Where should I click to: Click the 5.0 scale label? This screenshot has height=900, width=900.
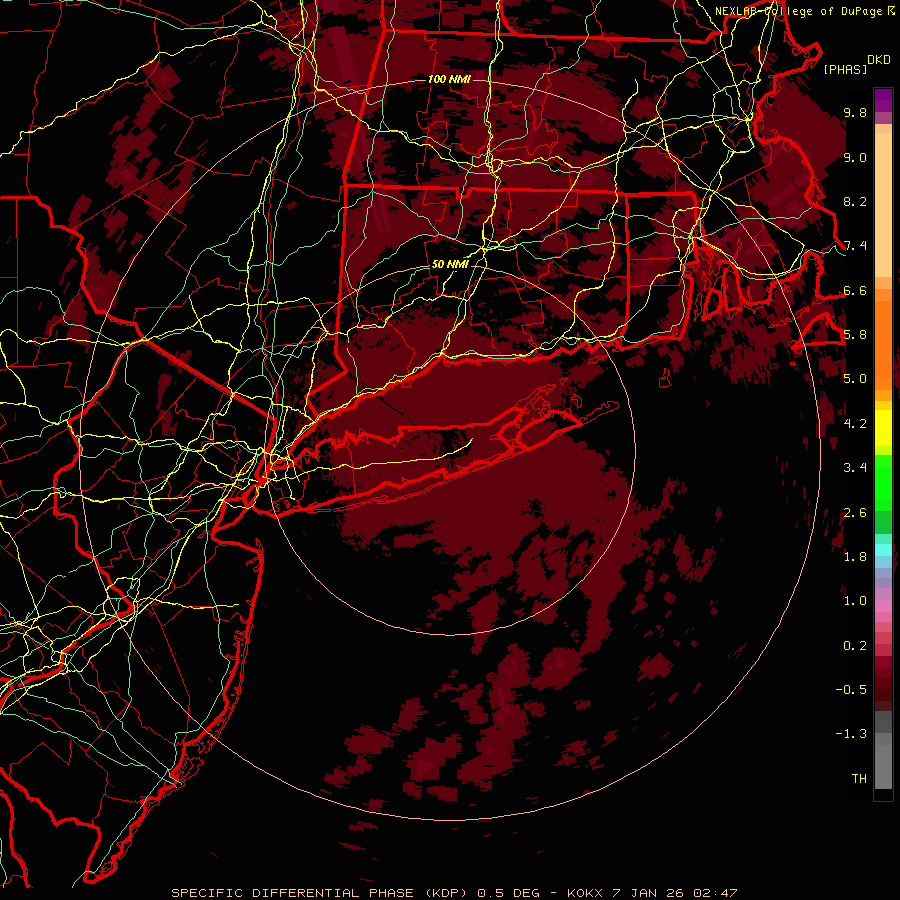tap(855, 379)
